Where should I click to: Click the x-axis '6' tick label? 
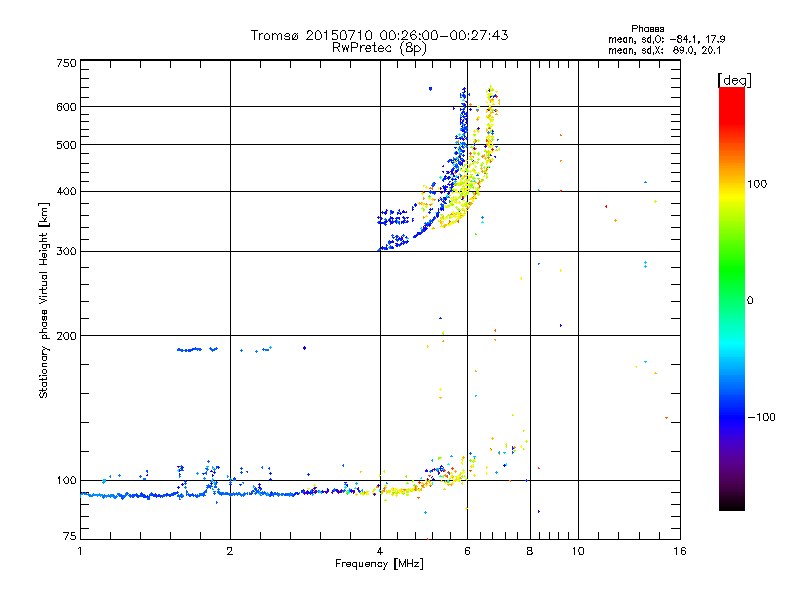click(x=467, y=551)
